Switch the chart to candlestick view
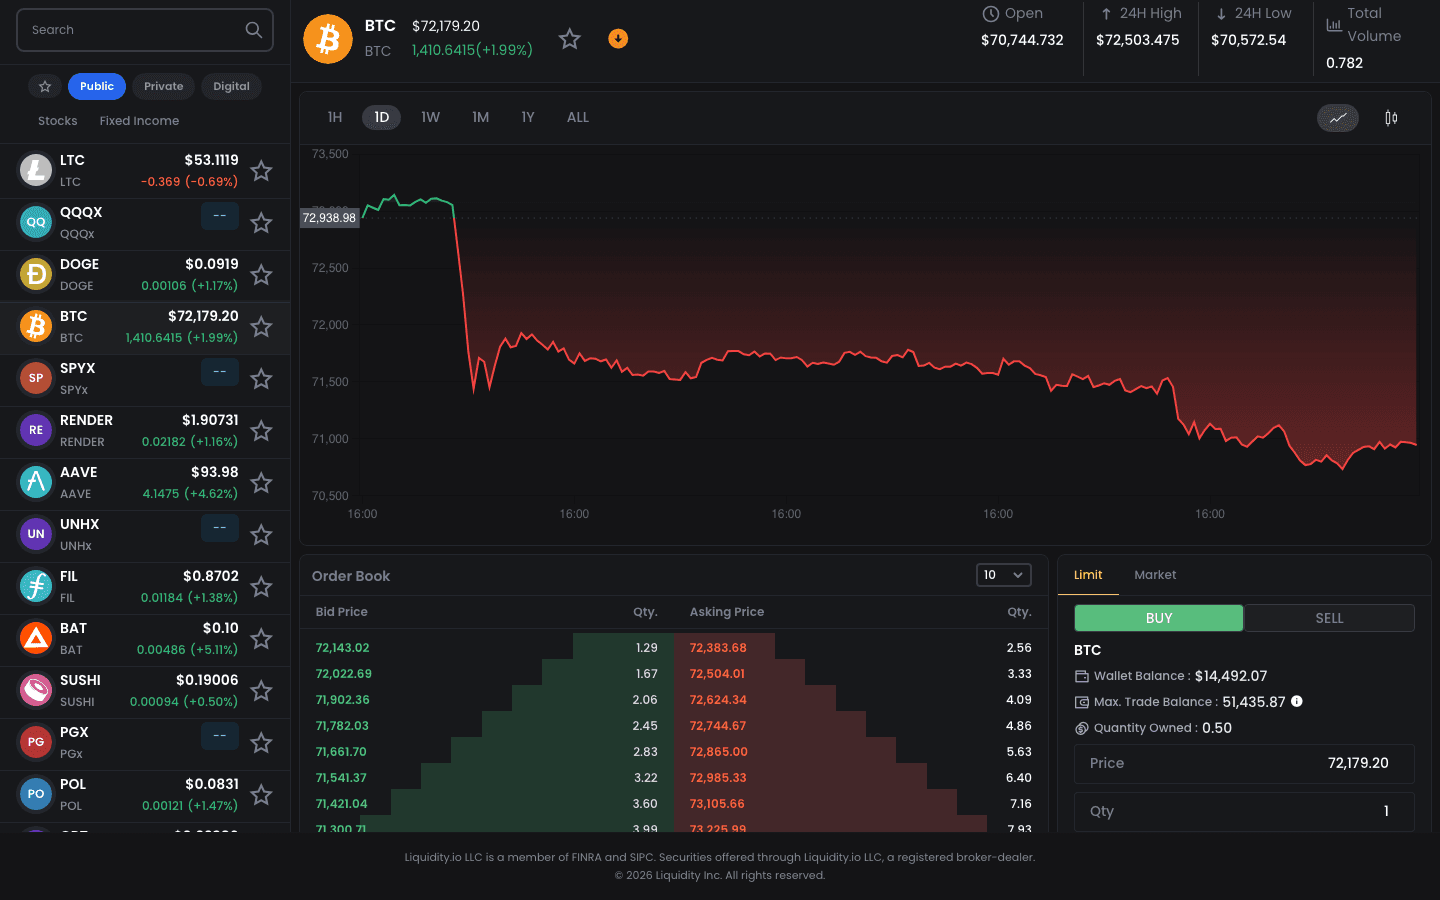Viewport: 1440px width, 900px height. [1390, 118]
